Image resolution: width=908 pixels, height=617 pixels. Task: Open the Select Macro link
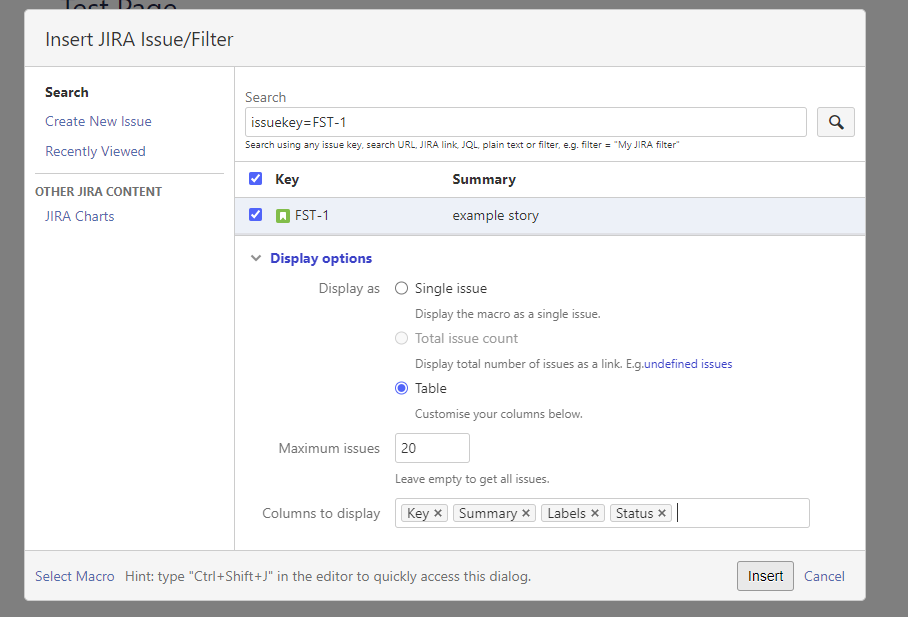pos(75,576)
